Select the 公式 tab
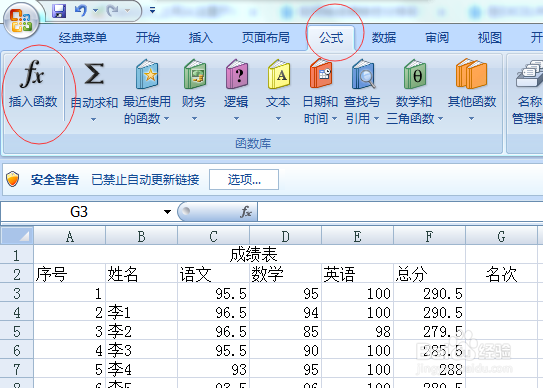 pos(331,37)
